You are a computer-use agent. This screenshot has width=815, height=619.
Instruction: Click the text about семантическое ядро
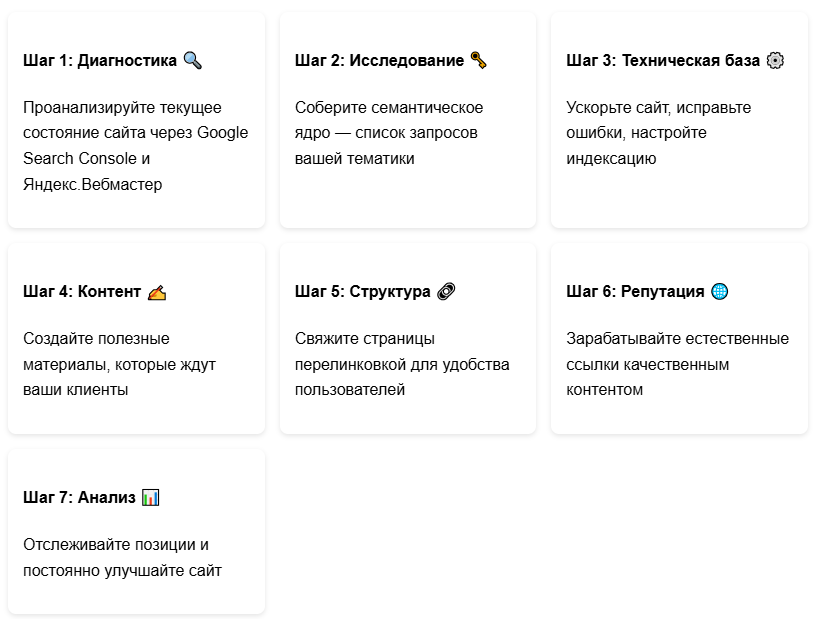[388, 132]
